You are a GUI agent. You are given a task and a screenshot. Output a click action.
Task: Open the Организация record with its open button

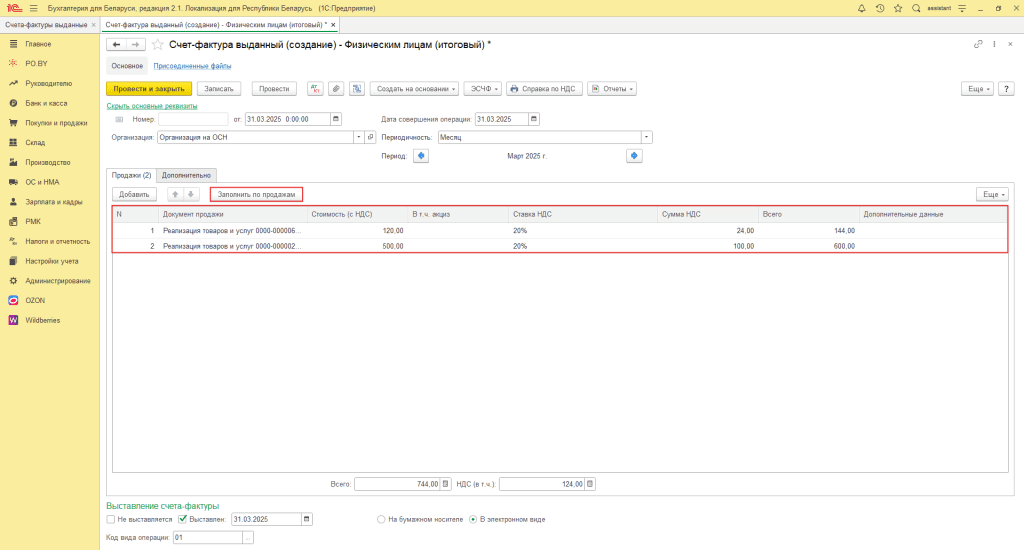(x=370, y=137)
